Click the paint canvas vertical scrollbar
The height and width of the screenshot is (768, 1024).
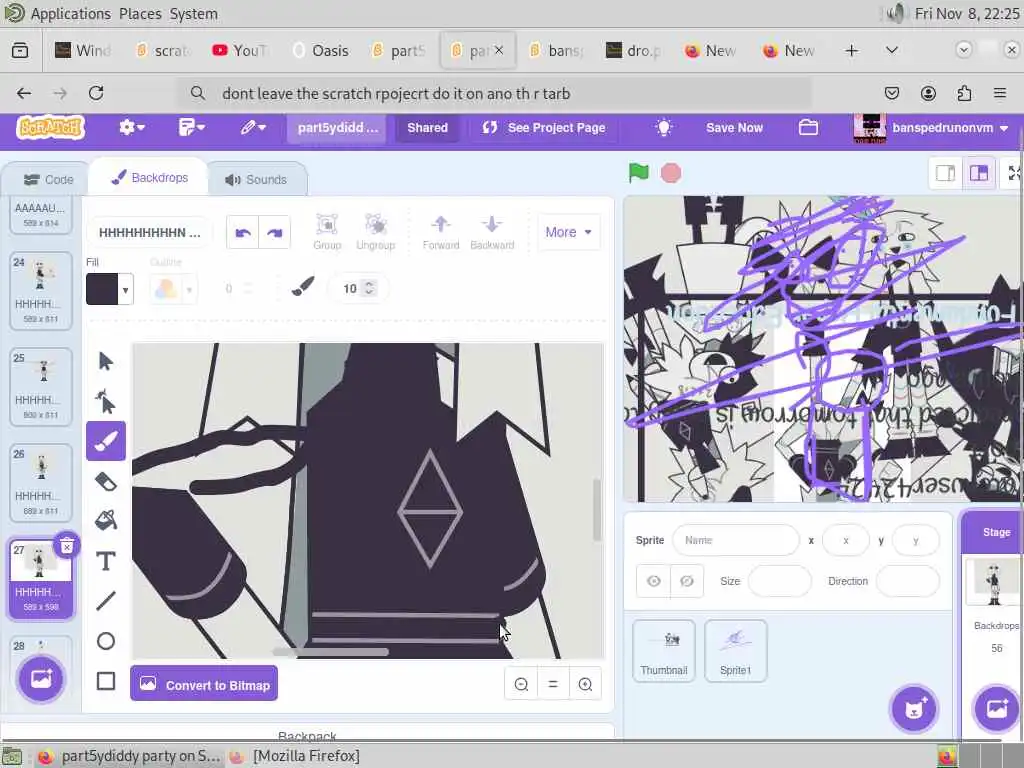(x=597, y=509)
